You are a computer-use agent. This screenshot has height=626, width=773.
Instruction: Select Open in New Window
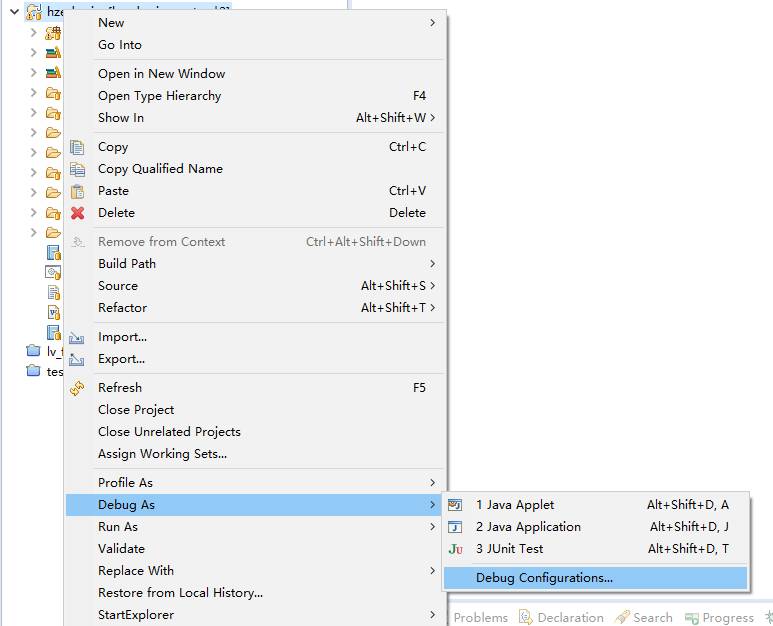(x=255, y=74)
